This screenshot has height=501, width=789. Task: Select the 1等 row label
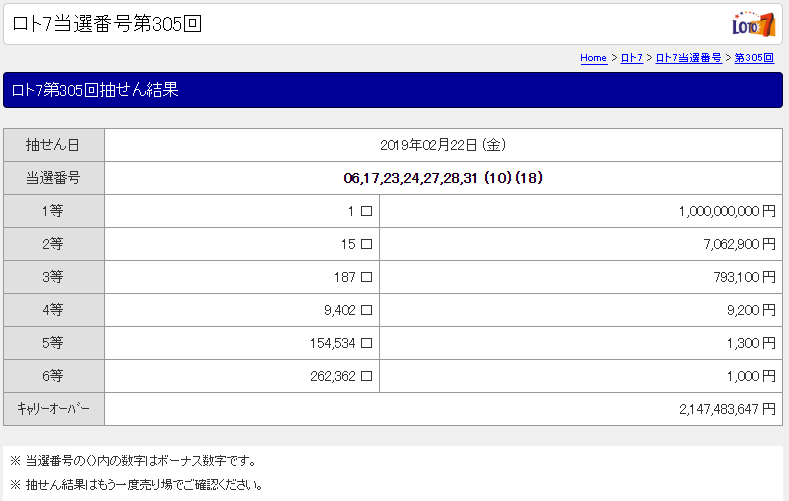coord(53,211)
